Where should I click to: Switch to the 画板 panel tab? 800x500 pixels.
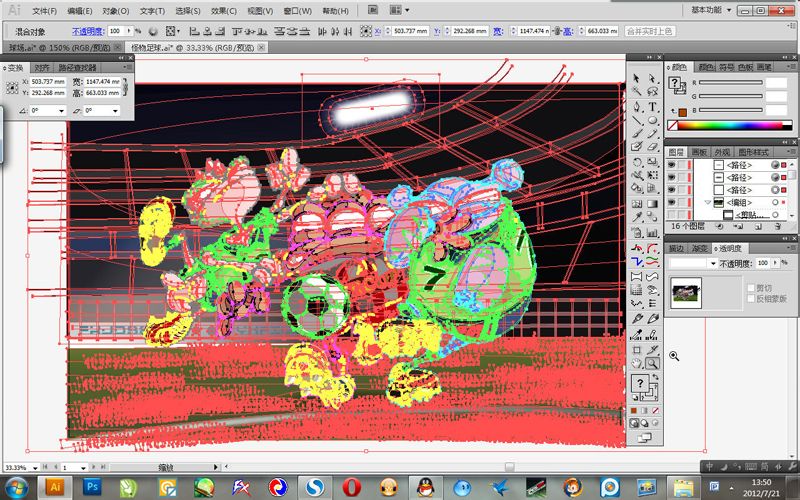(698, 152)
